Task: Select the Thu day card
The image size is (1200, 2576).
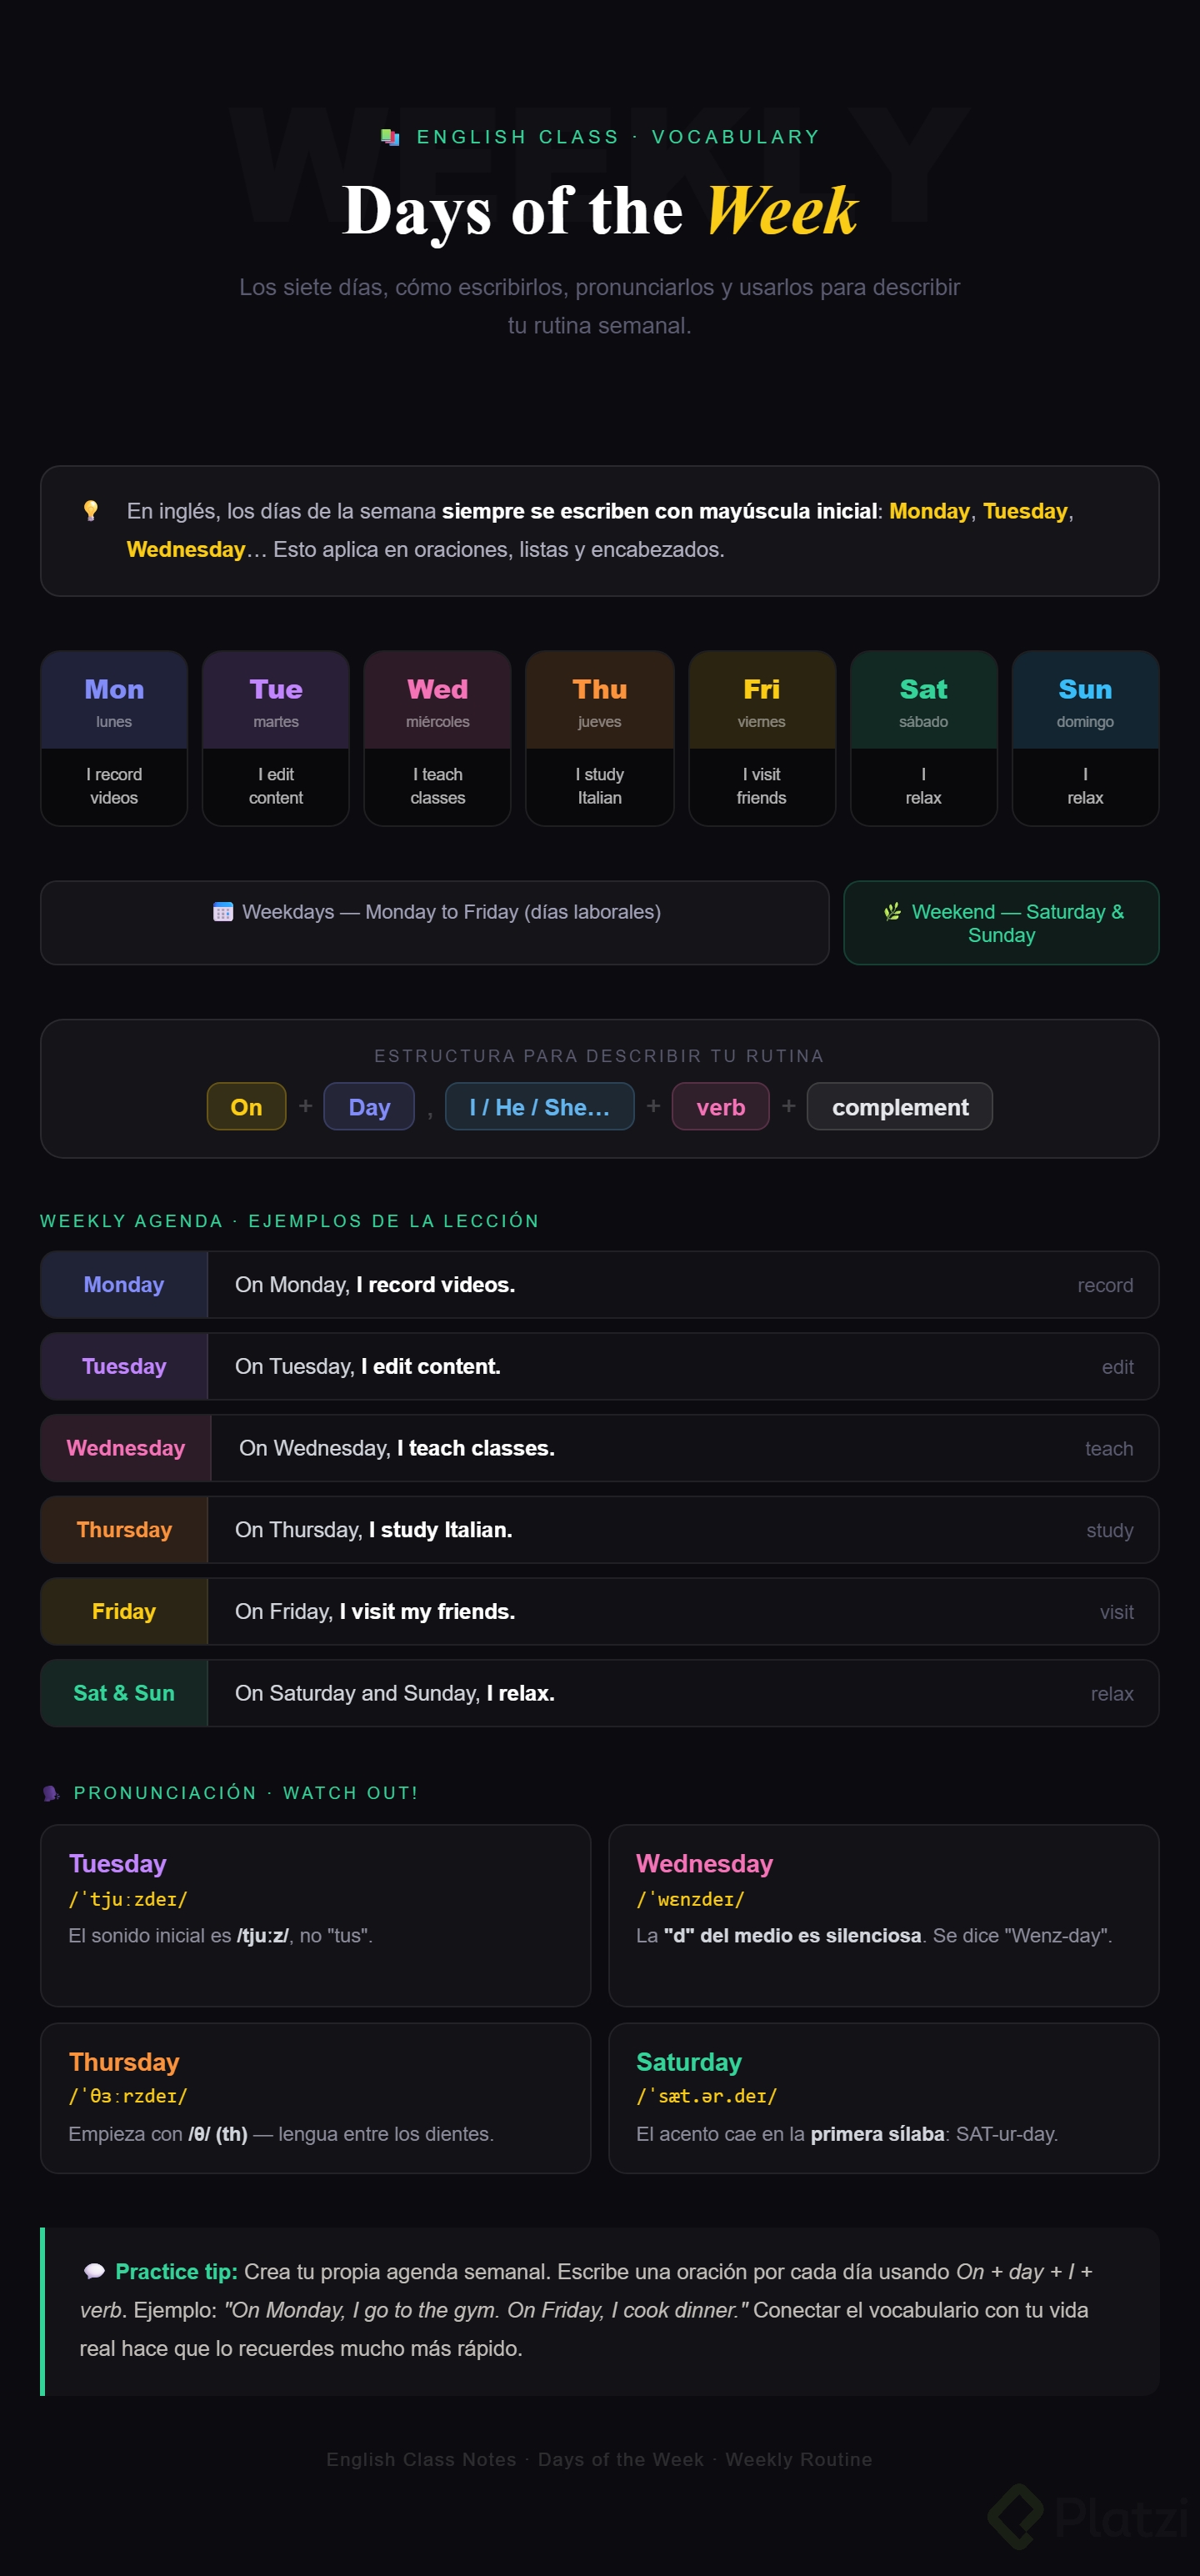Action: [599, 738]
